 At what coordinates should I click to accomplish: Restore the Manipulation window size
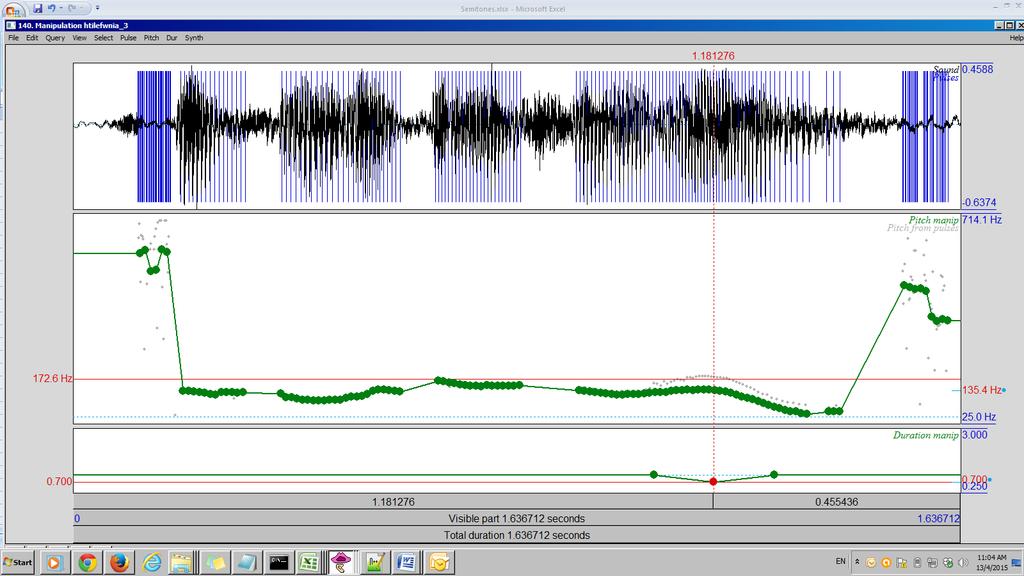1010,25
